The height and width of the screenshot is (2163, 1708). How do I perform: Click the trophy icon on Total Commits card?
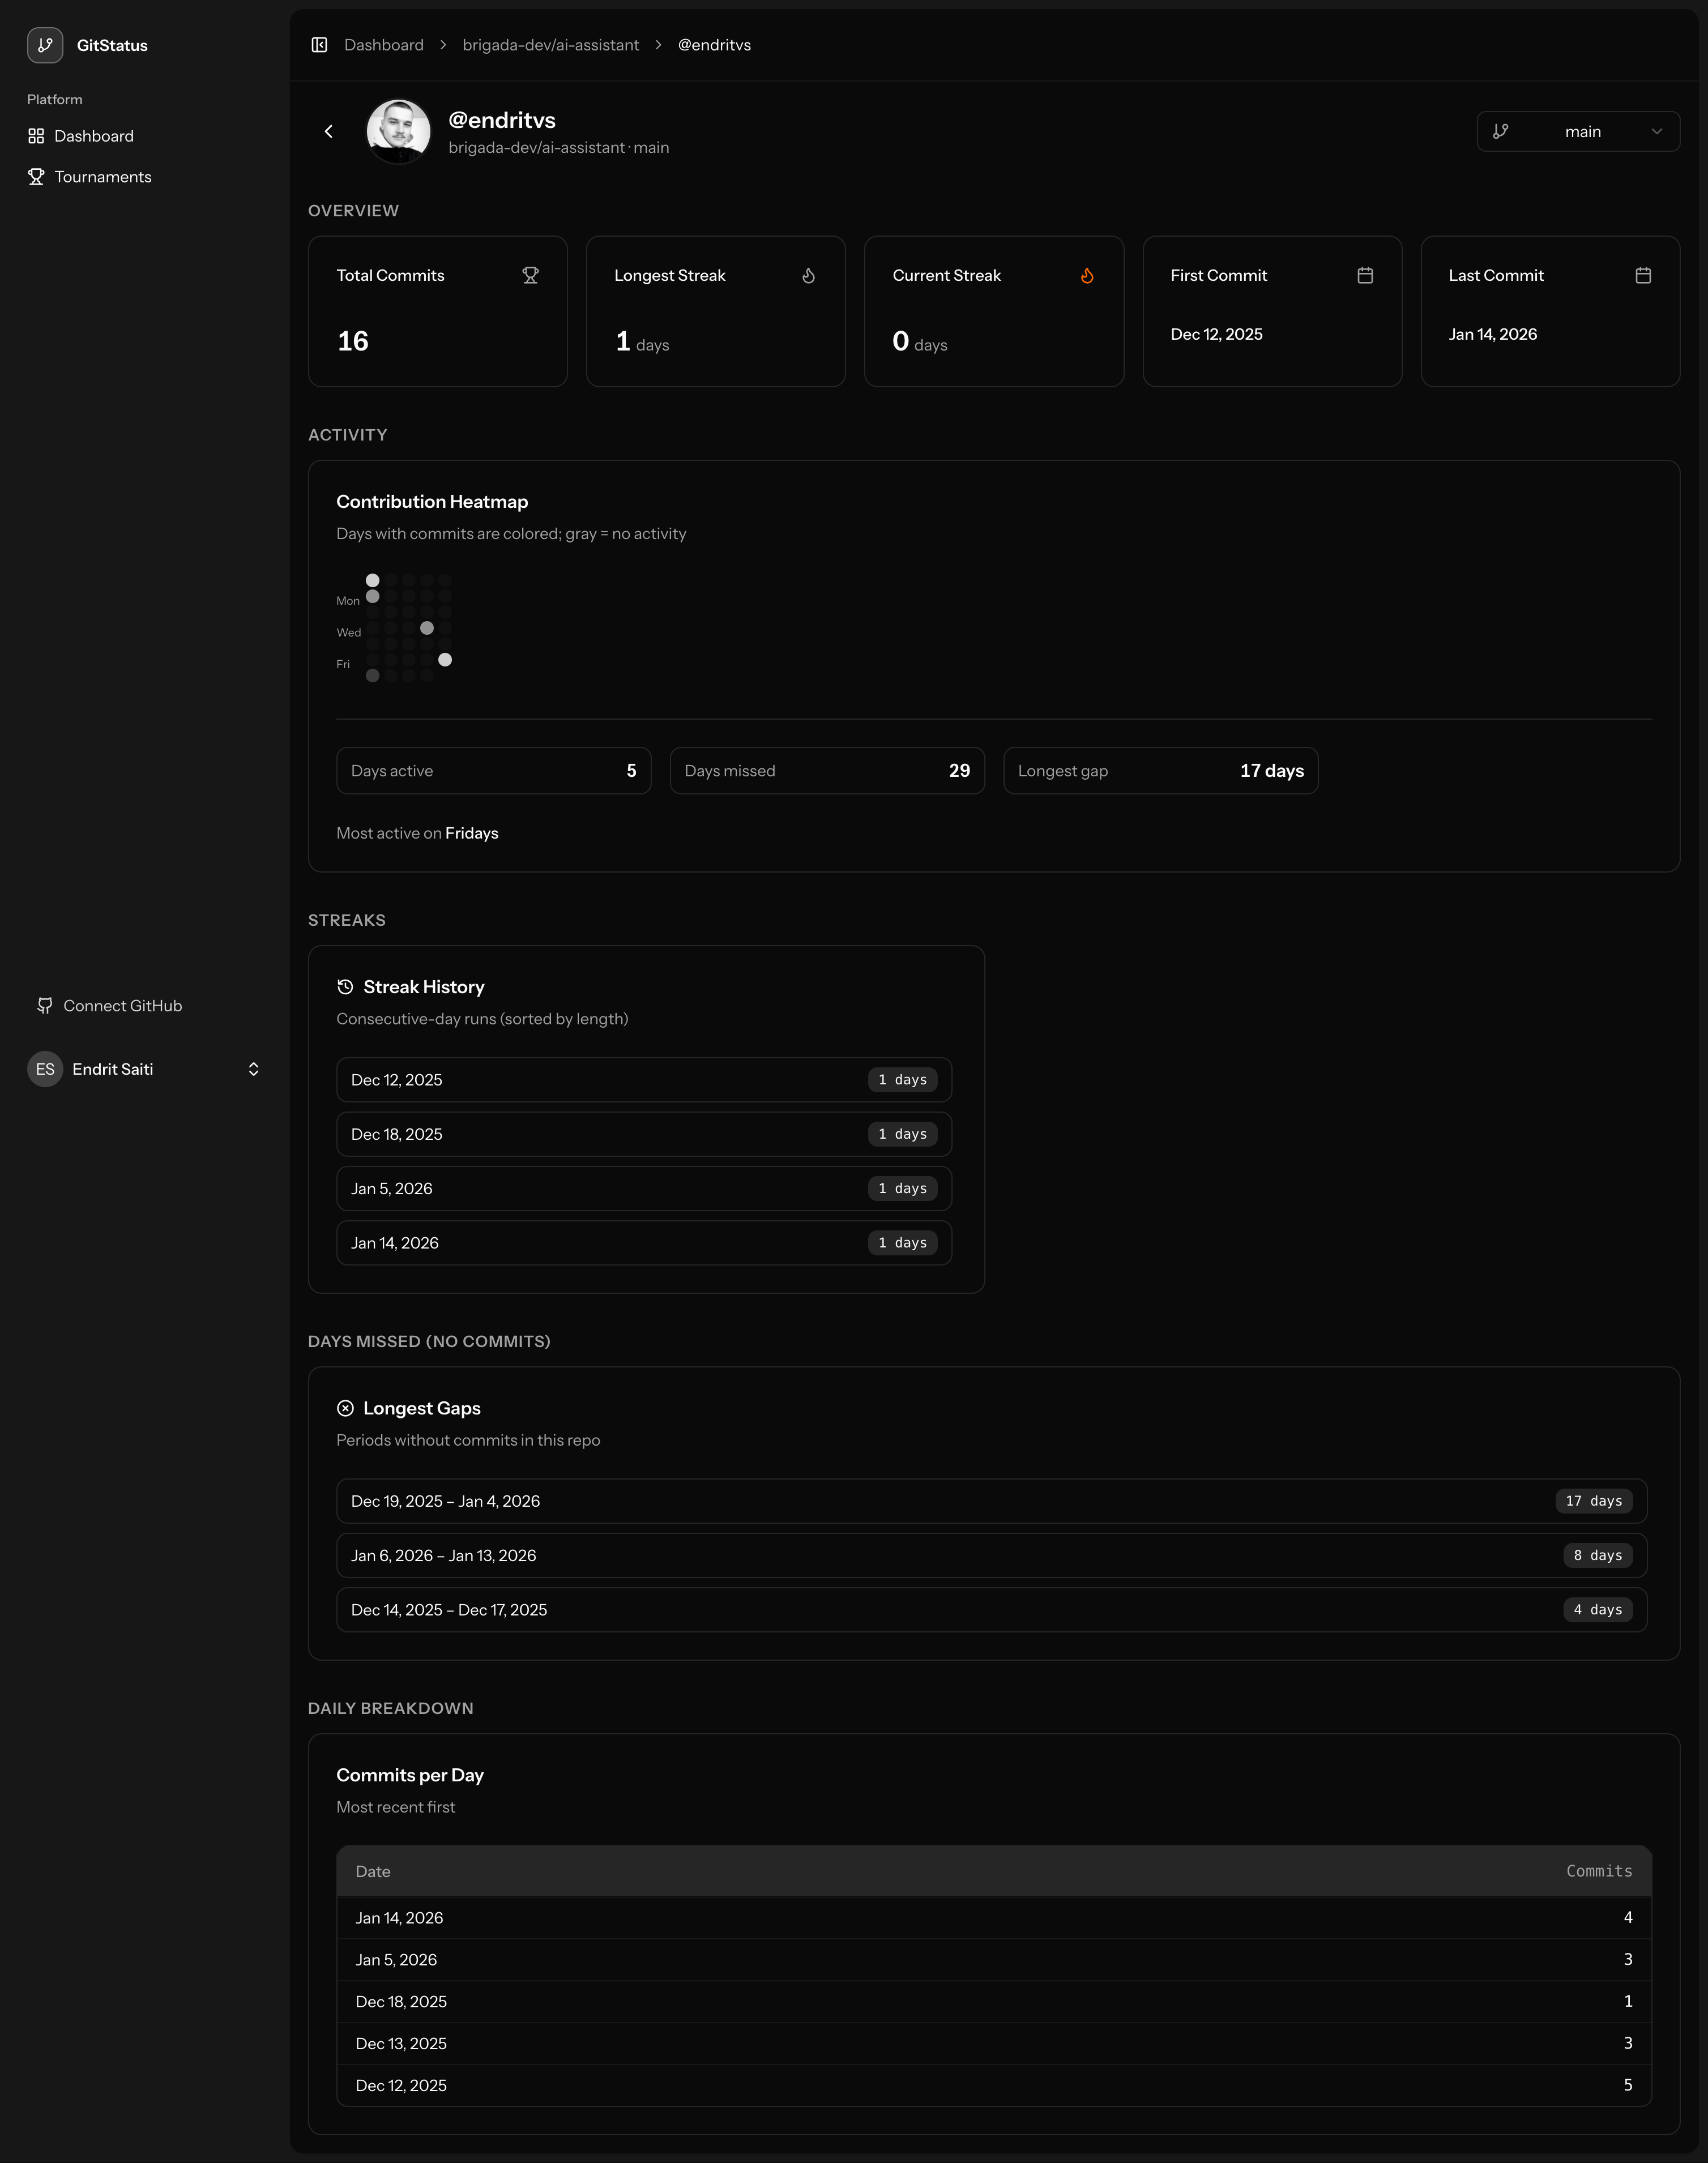(530, 275)
